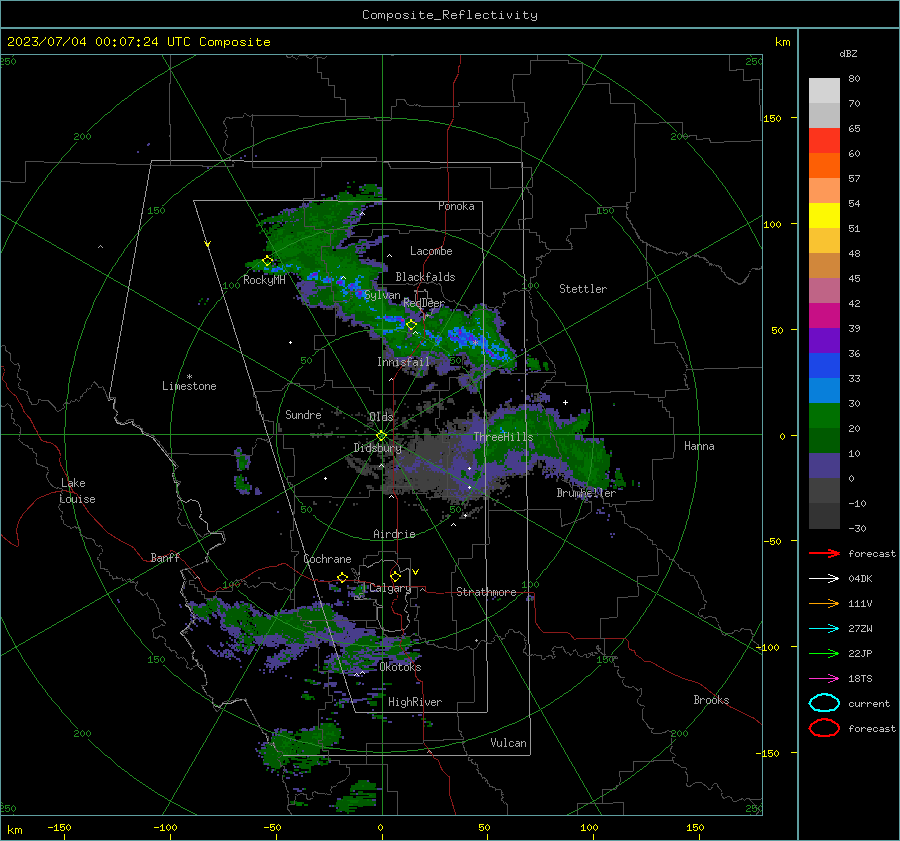Click the HighRiver town label

coord(415,702)
